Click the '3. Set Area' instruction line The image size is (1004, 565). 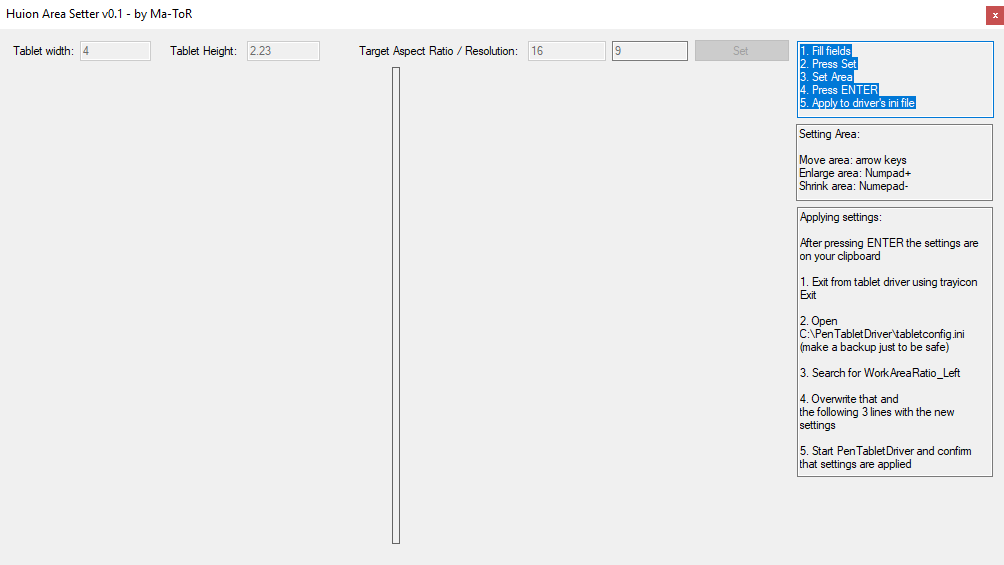point(826,77)
